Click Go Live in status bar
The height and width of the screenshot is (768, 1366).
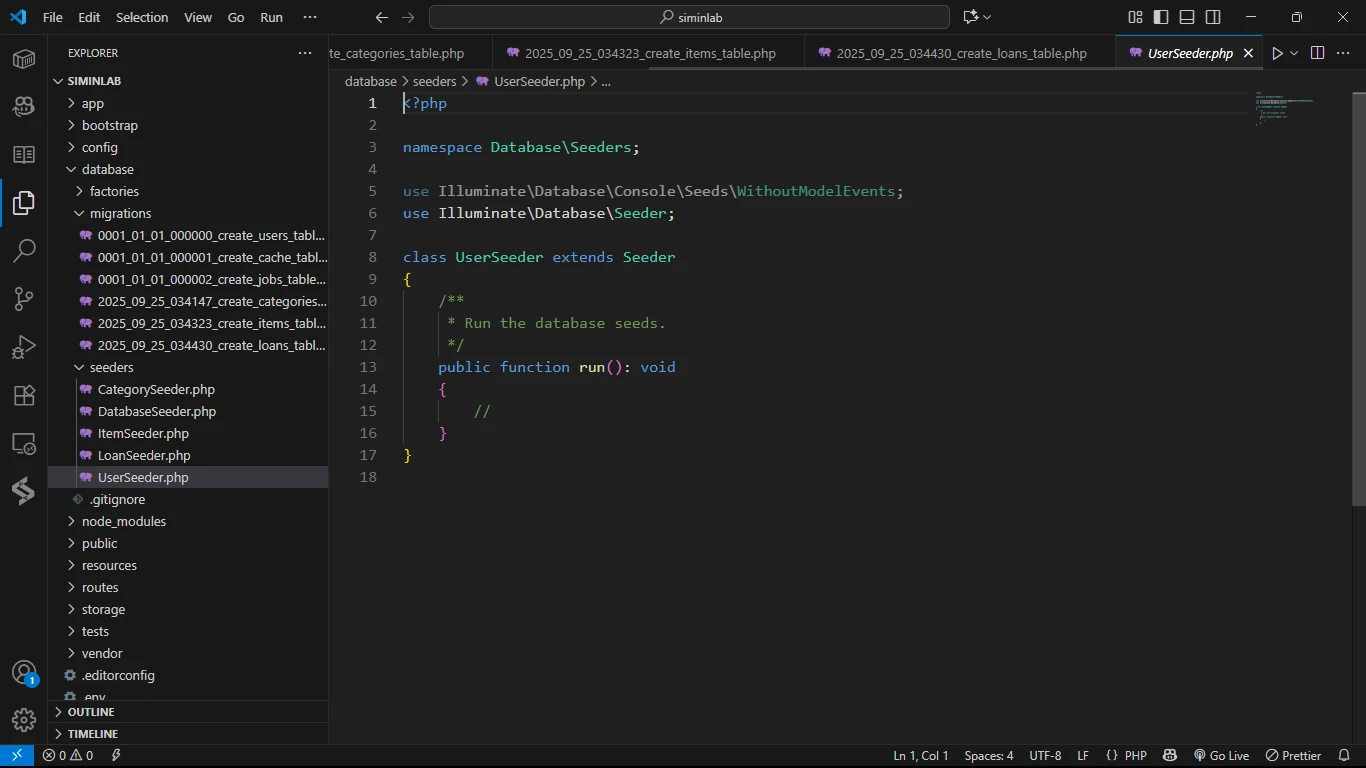click(1221, 756)
